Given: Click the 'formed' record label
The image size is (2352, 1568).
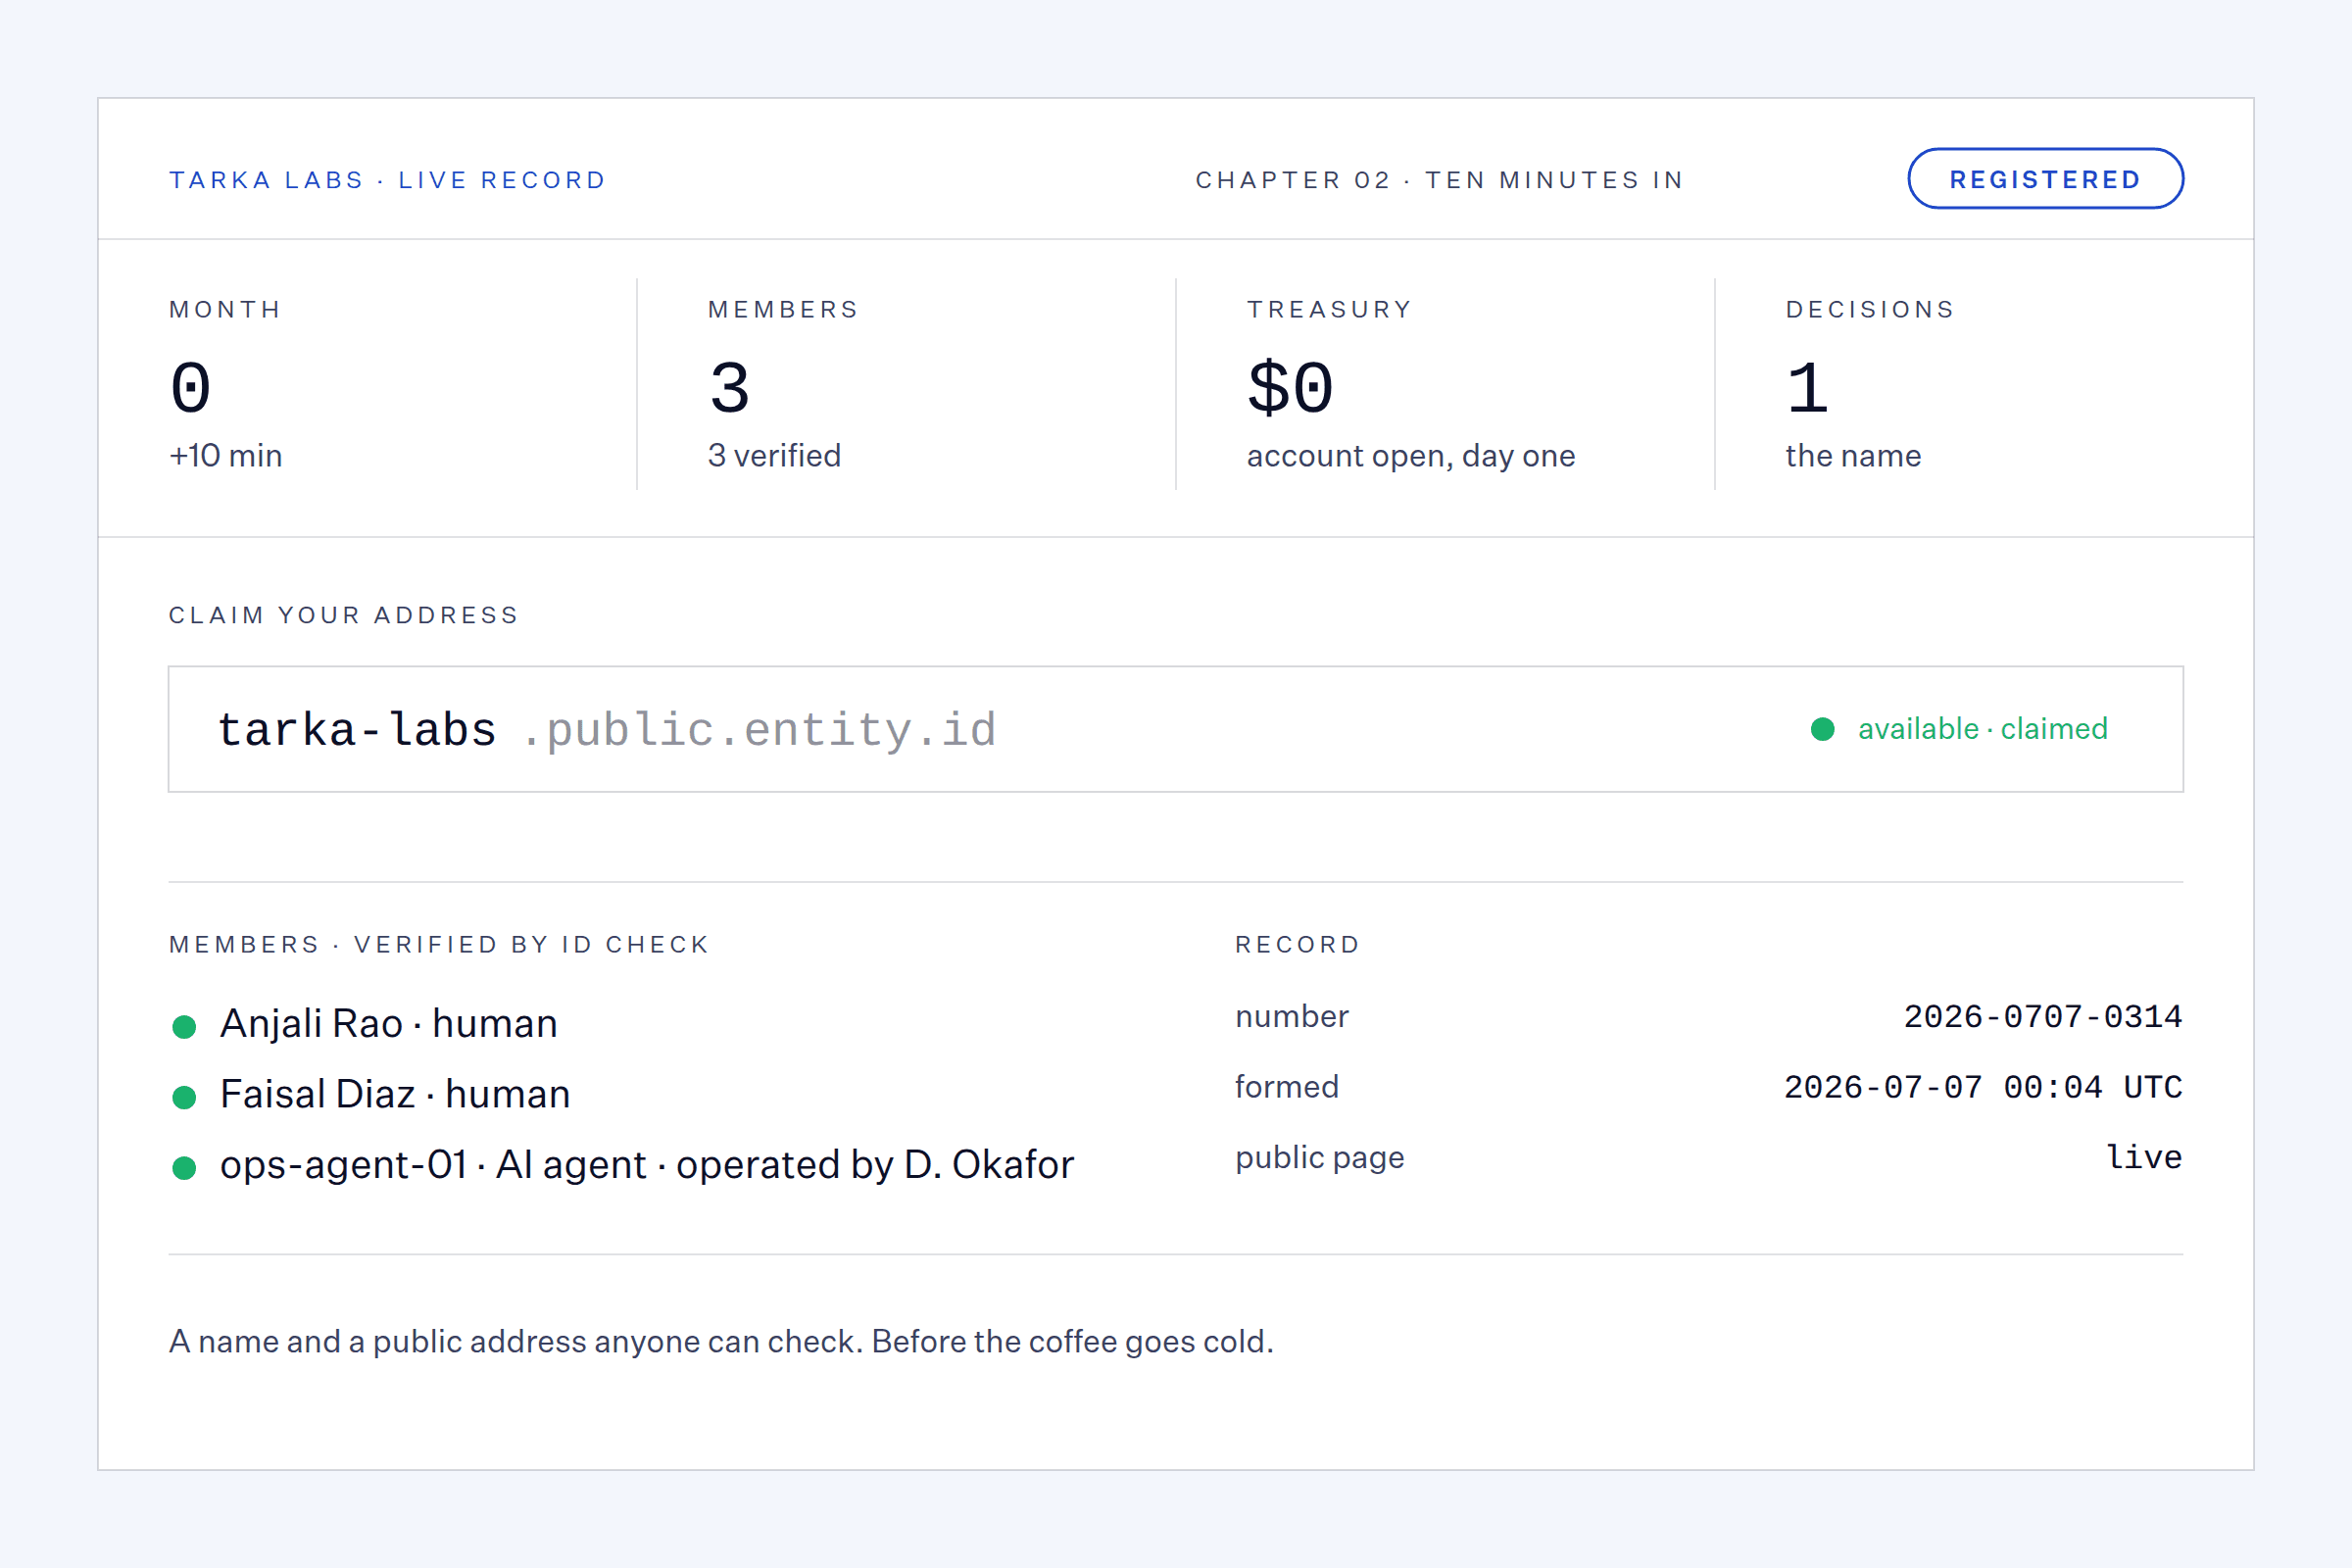Looking at the screenshot, I should point(1287,1087).
